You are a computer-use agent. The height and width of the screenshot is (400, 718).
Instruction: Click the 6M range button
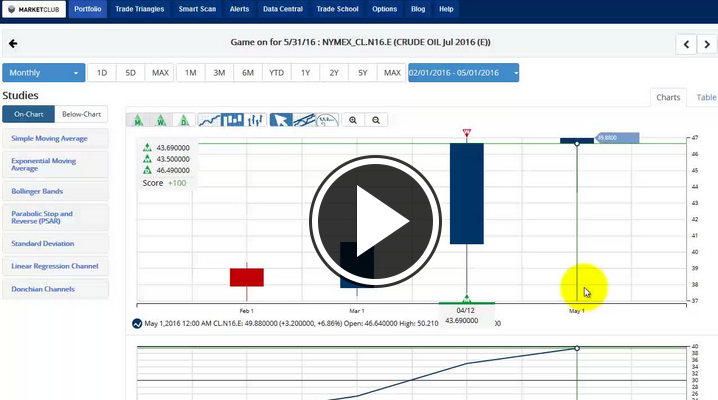247,73
